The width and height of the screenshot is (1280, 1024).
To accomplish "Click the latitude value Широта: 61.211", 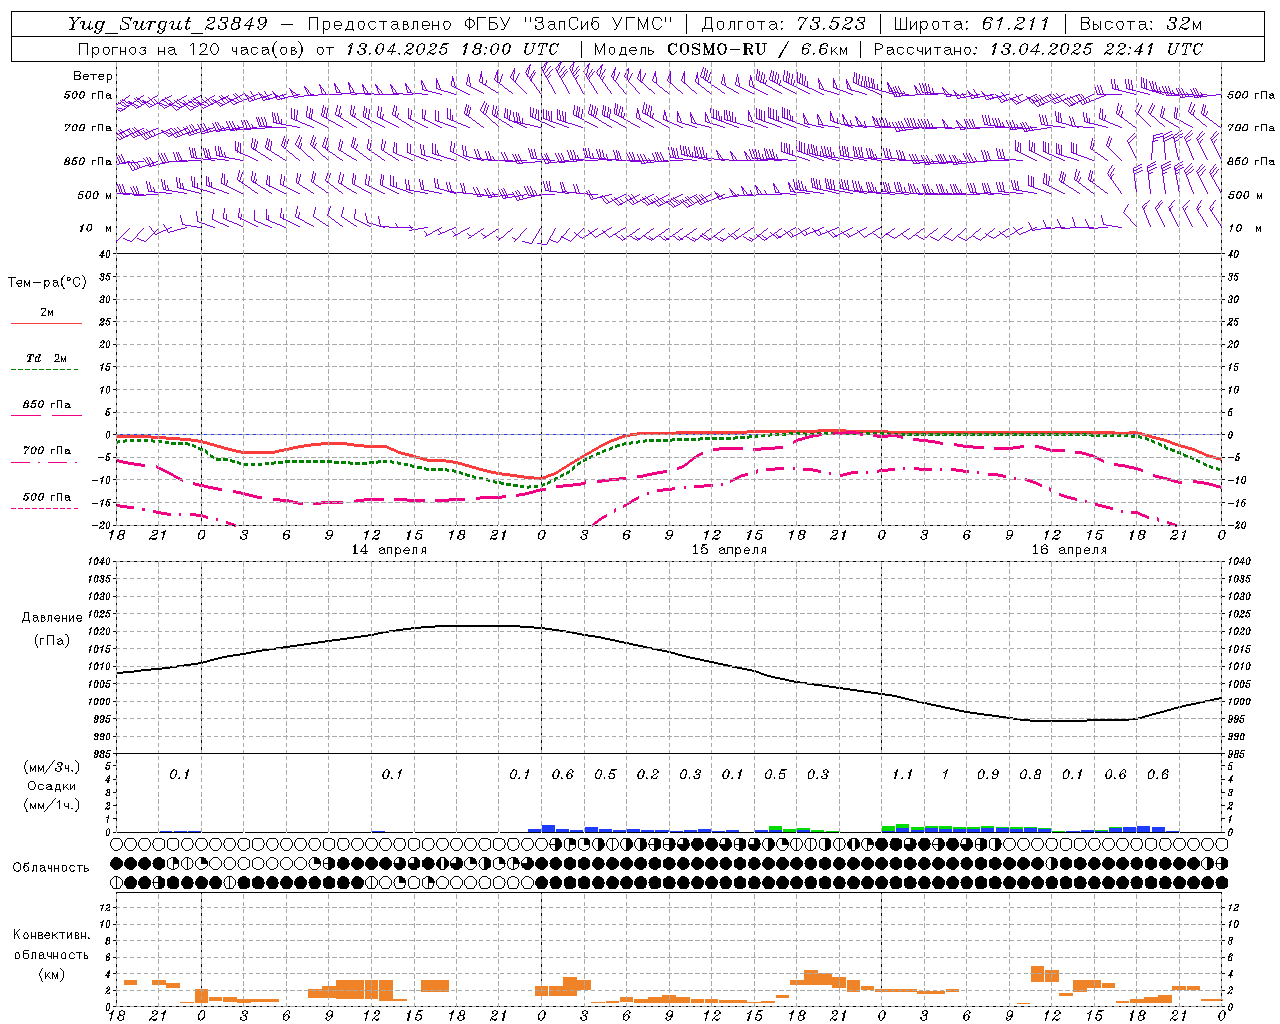I will [x=971, y=24].
